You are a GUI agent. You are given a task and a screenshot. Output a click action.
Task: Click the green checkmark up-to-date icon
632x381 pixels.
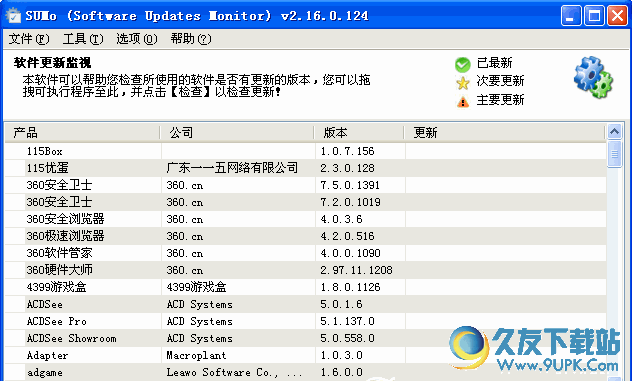463,64
